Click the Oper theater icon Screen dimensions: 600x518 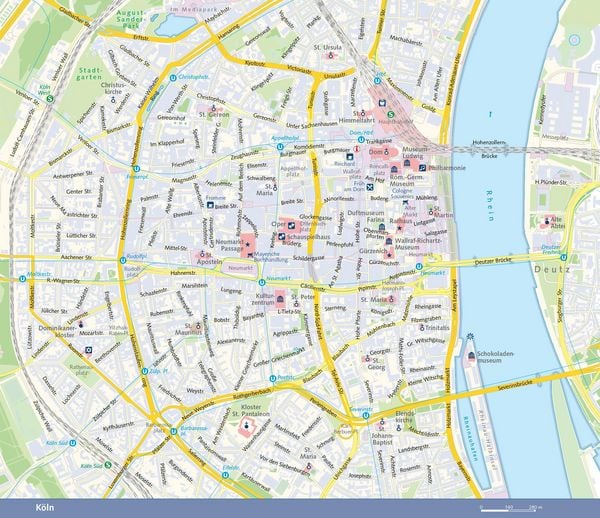pyautogui.click(x=291, y=225)
